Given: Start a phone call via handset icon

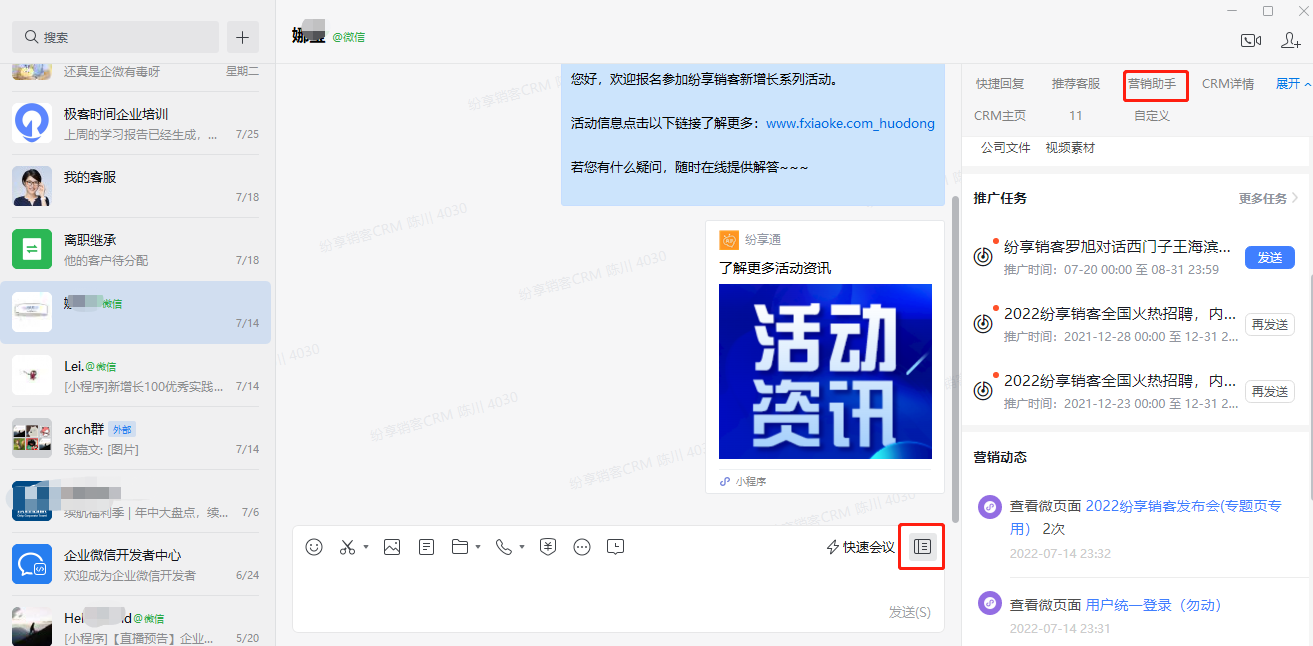Looking at the screenshot, I should [503, 547].
